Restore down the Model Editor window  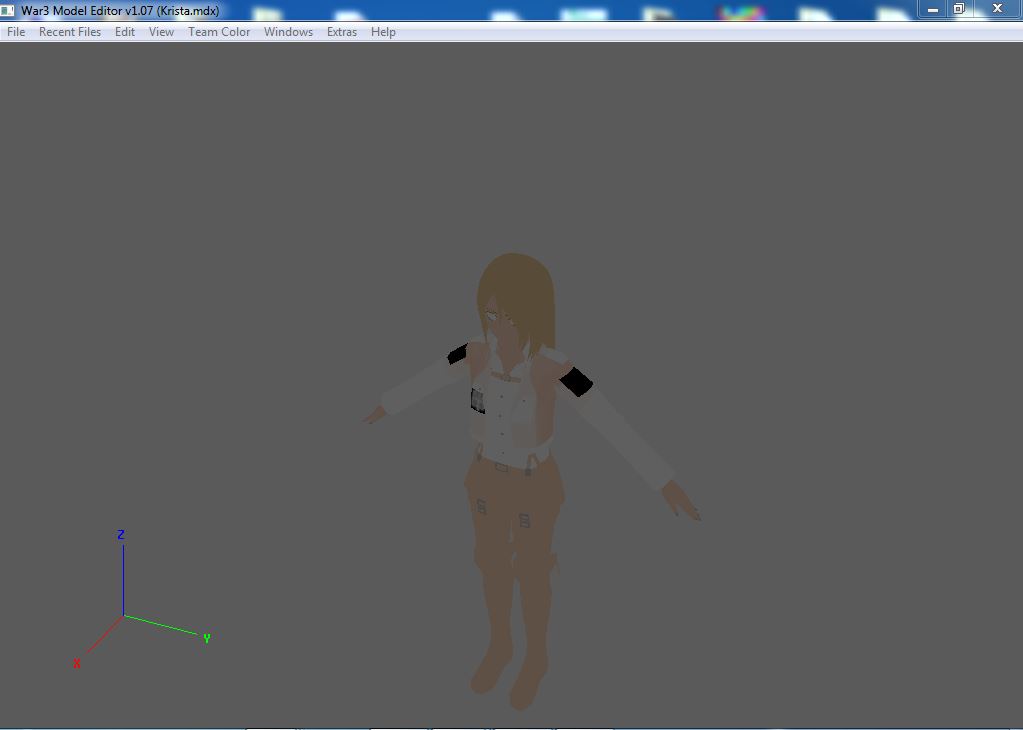tap(959, 9)
